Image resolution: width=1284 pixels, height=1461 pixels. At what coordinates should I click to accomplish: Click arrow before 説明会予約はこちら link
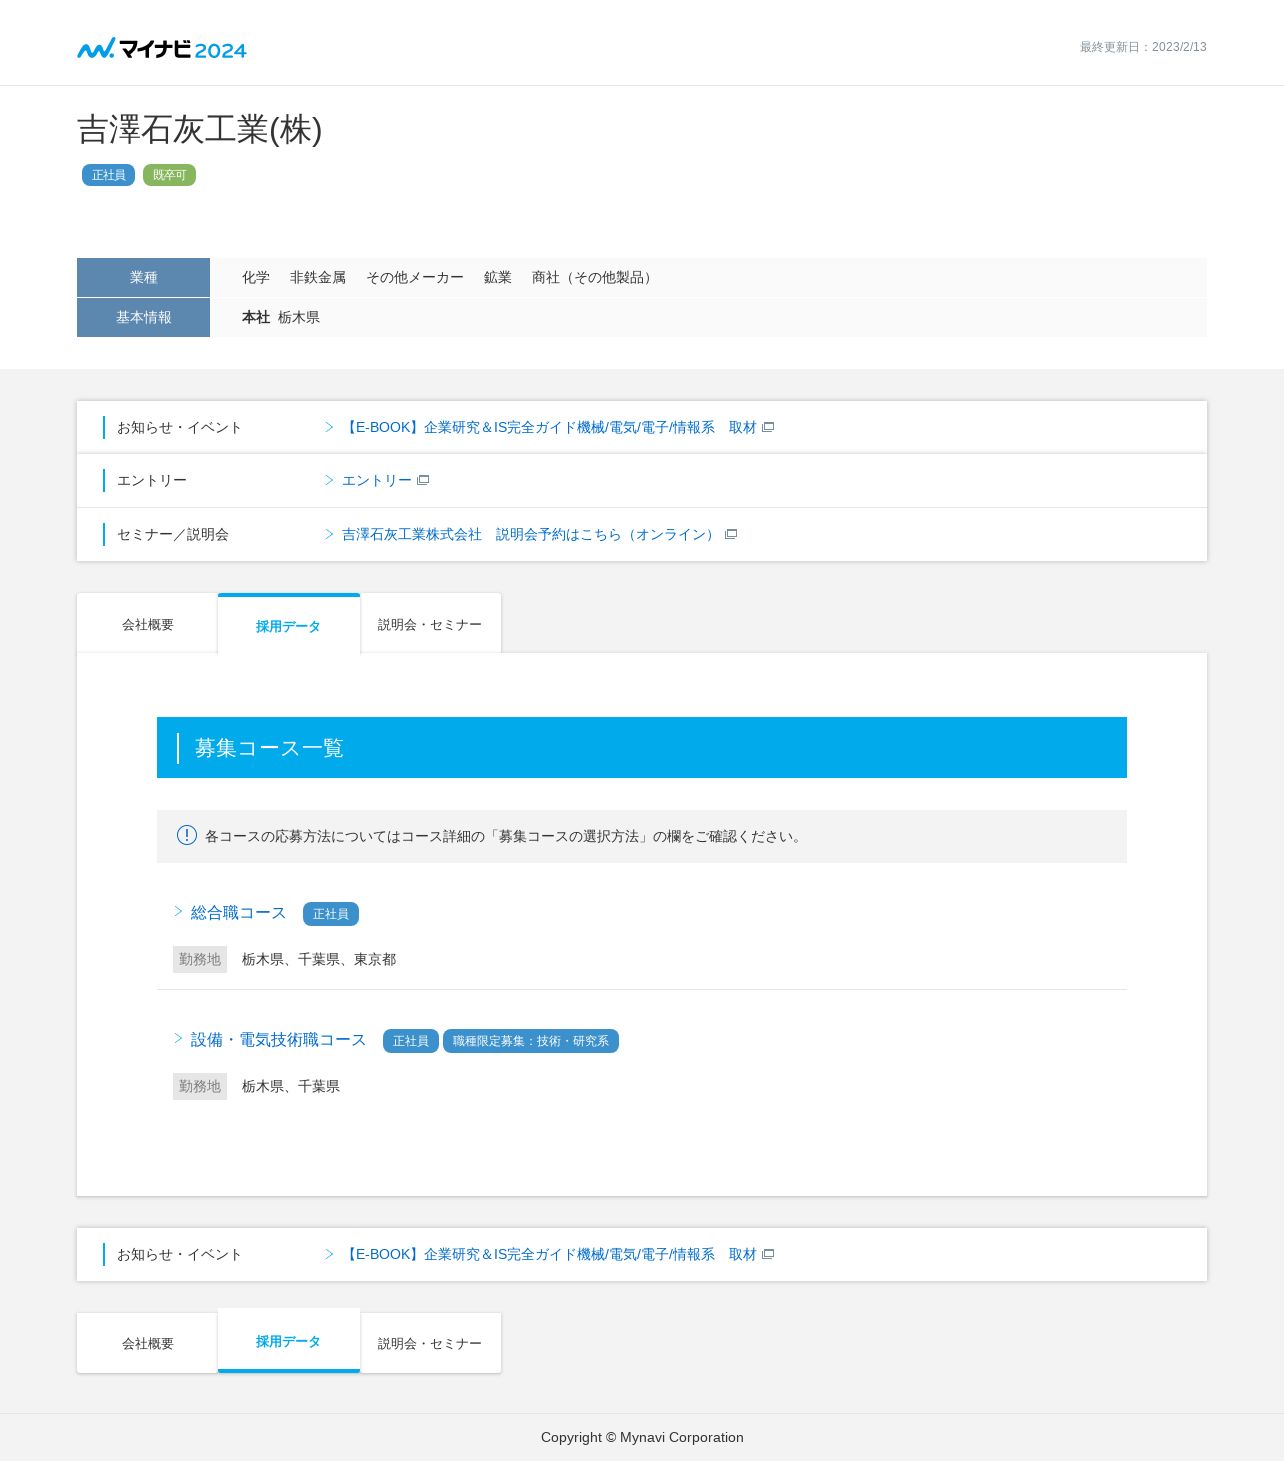pyautogui.click(x=329, y=534)
